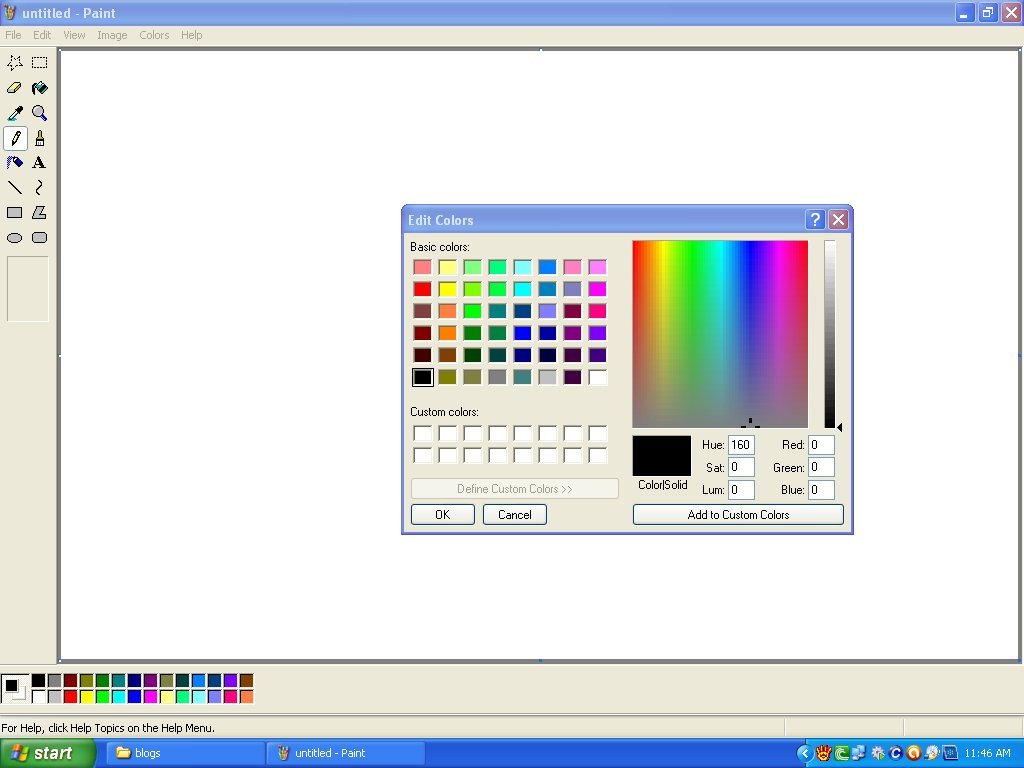Select the last custom color slot in second row
The image size is (1024, 768).
(598, 455)
